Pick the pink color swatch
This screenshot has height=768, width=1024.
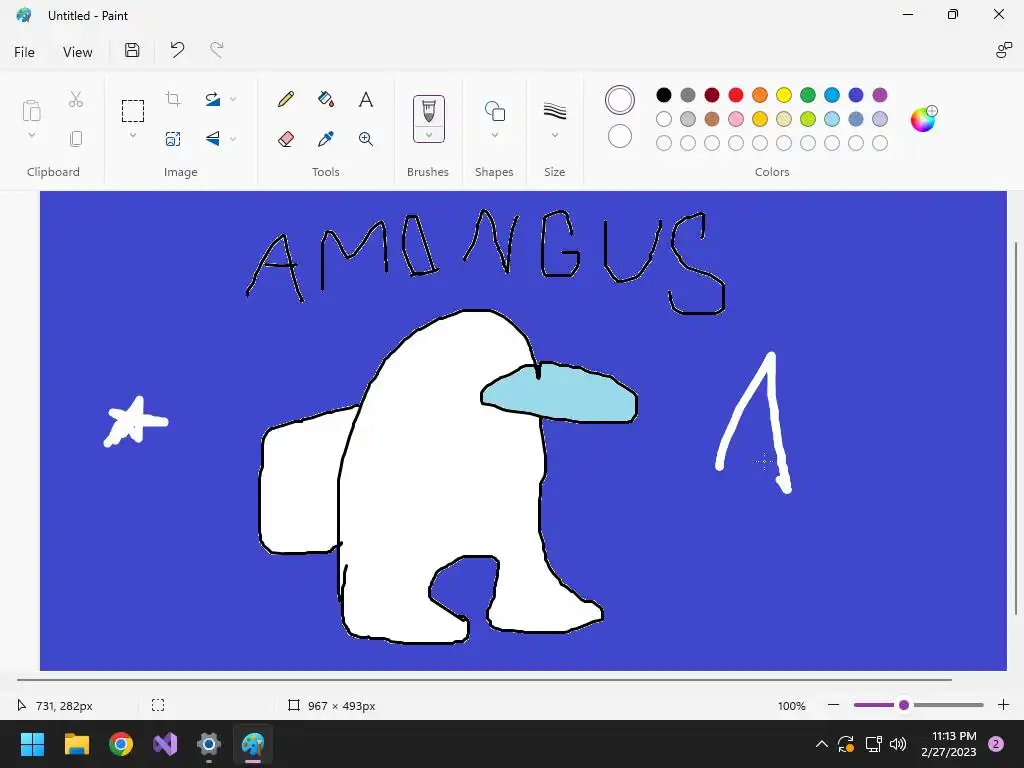point(736,119)
